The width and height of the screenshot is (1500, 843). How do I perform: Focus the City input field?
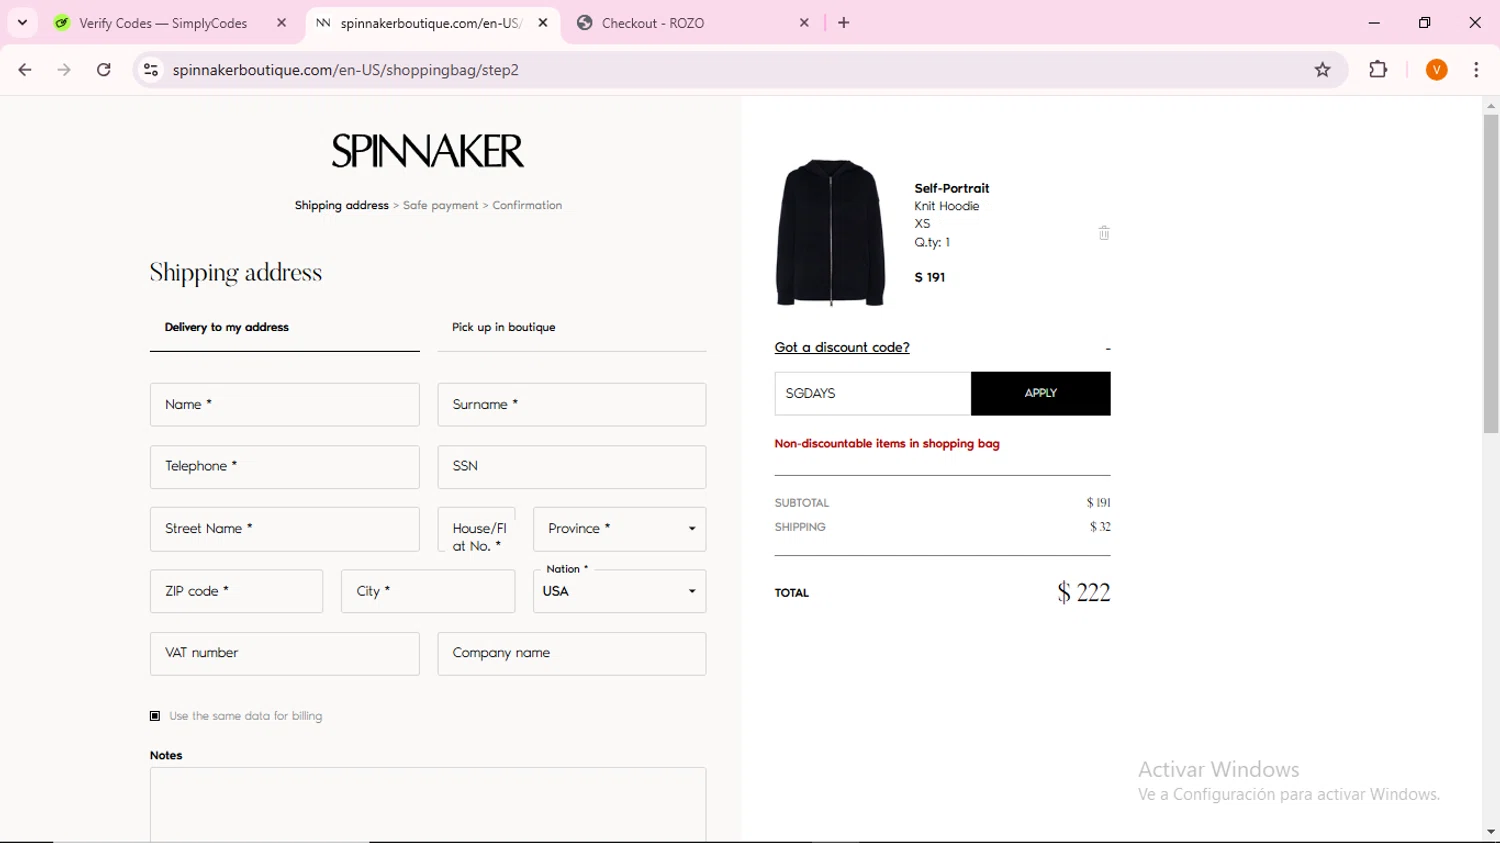pos(428,591)
